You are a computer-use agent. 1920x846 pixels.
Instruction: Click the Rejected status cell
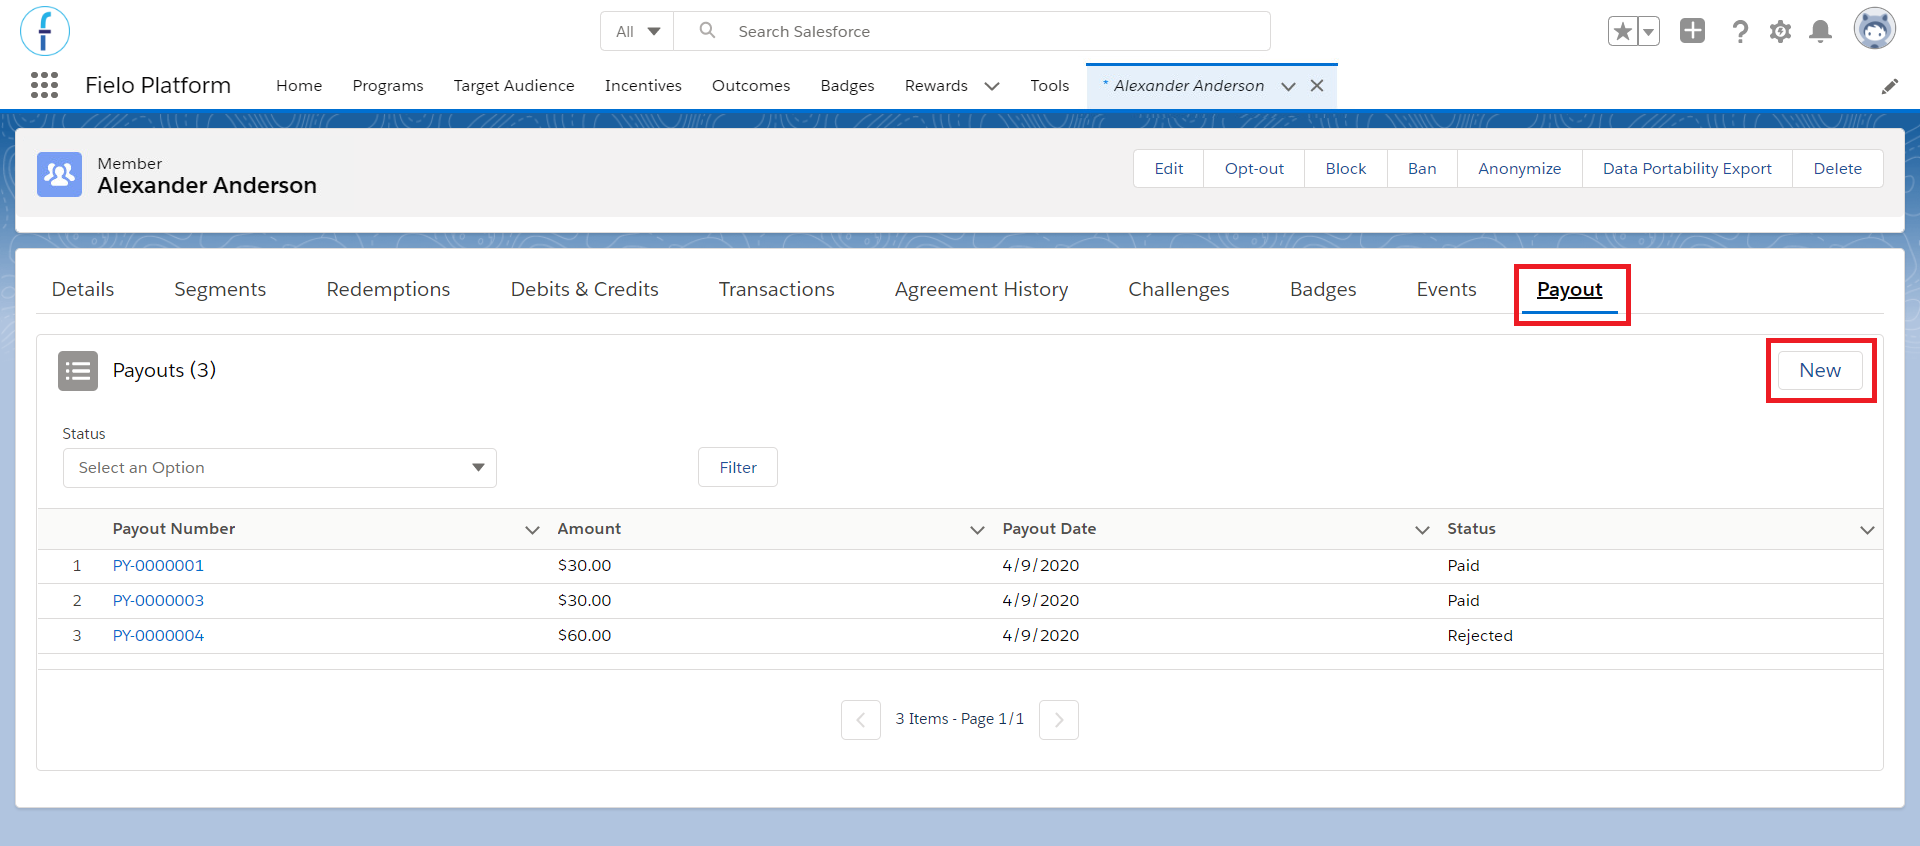pyautogui.click(x=1480, y=636)
